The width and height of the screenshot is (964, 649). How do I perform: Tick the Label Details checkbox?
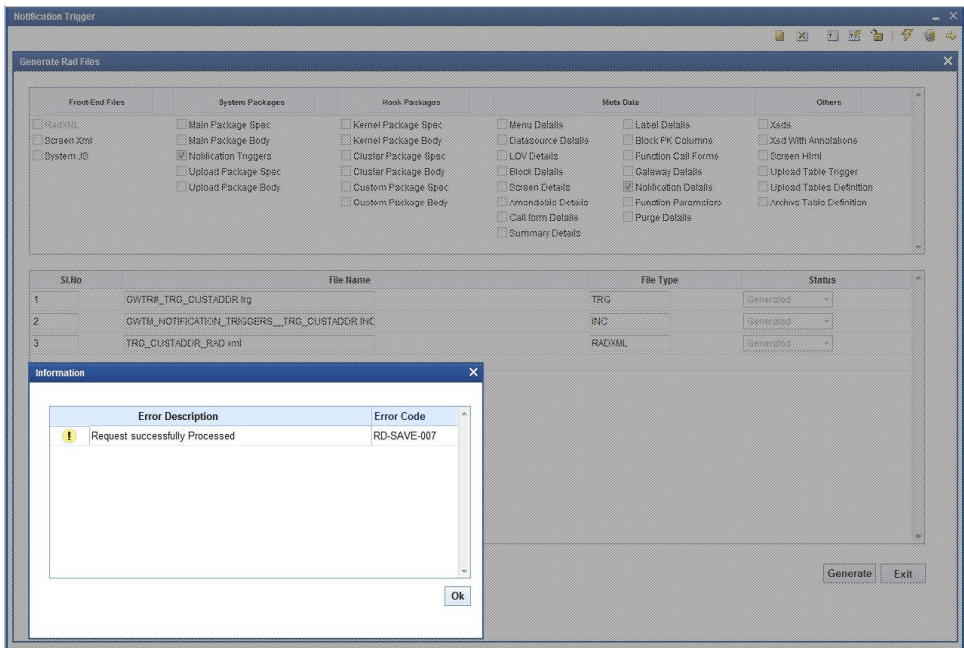(x=628, y=124)
